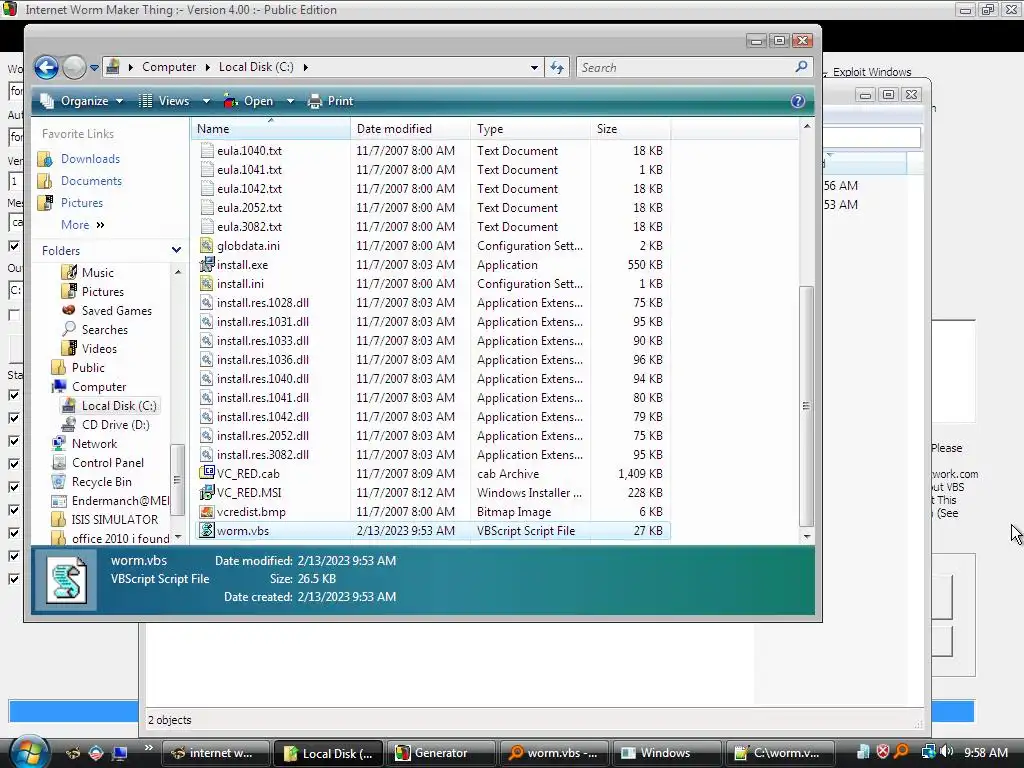Screen dimensions: 1024x768
Task: Click the install.res.3082.dll file name
Action: [263, 455]
